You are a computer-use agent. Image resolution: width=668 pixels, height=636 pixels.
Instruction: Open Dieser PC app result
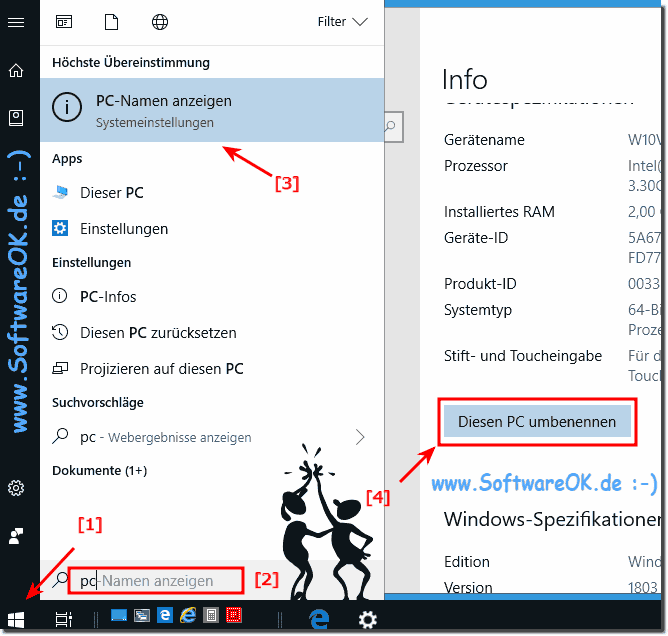point(212,193)
